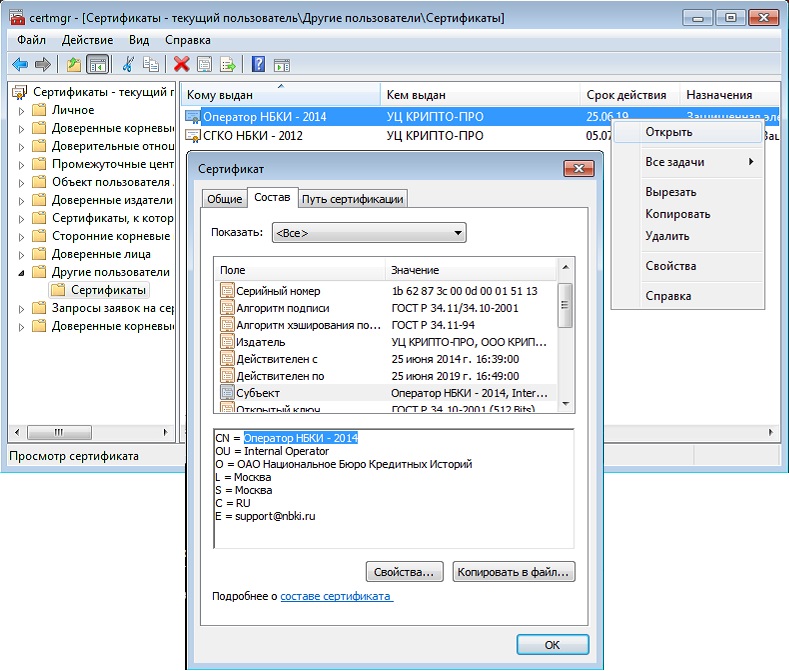Click the Help question mark toolbar icon
789x671 pixels.
pyautogui.click(x=258, y=64)
